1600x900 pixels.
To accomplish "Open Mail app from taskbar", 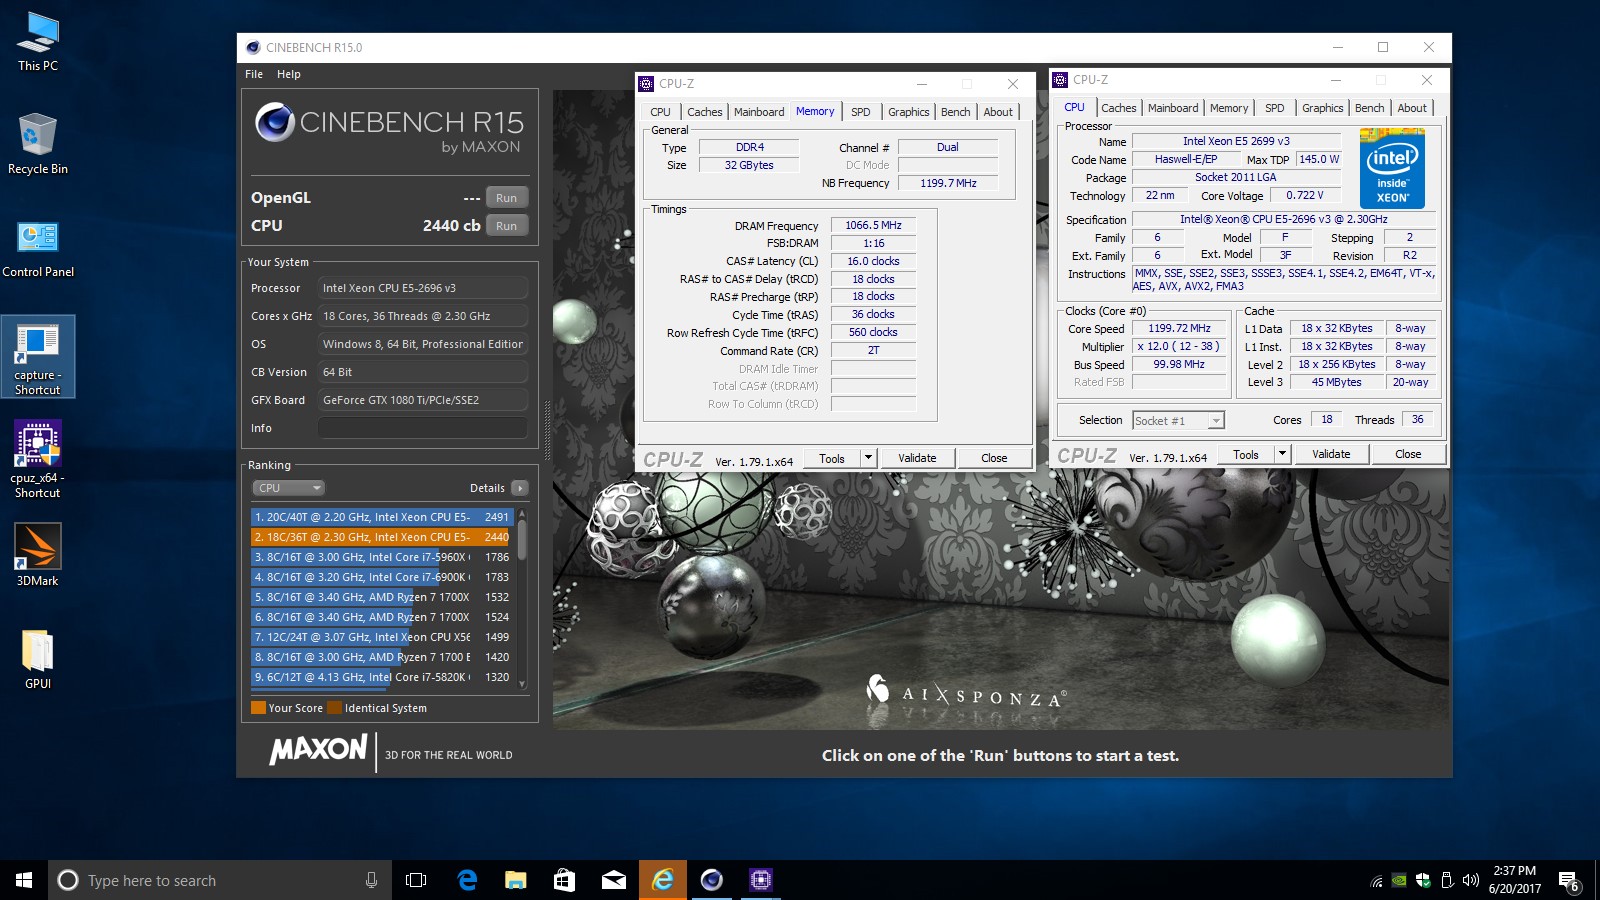I will [614, 880].
